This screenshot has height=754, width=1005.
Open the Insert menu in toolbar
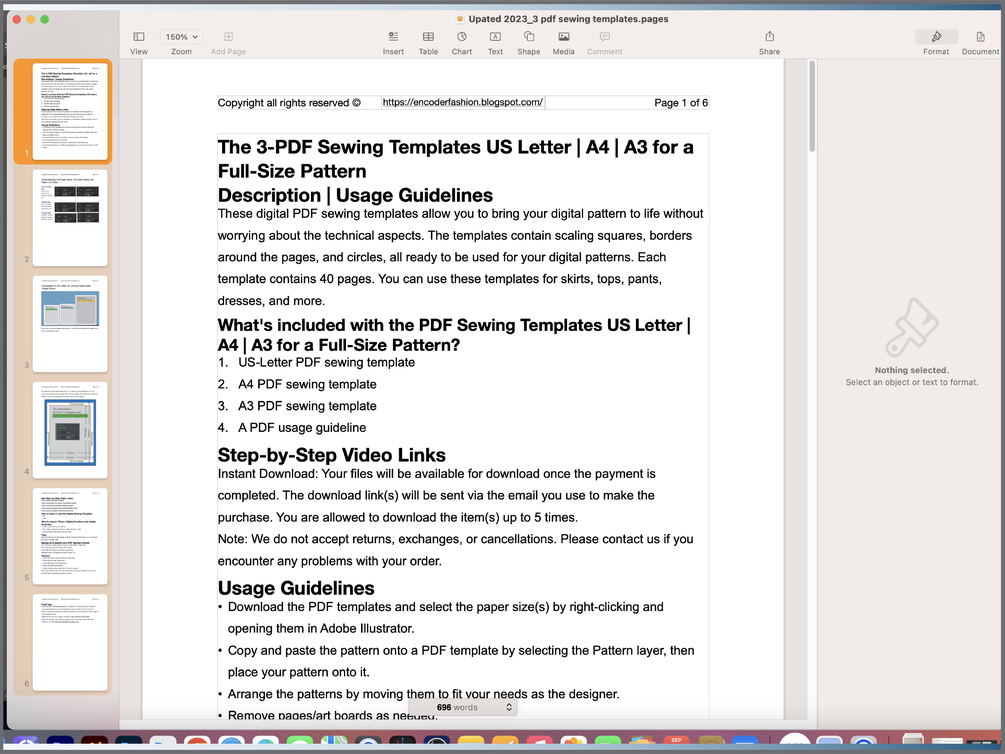[393, 43]
